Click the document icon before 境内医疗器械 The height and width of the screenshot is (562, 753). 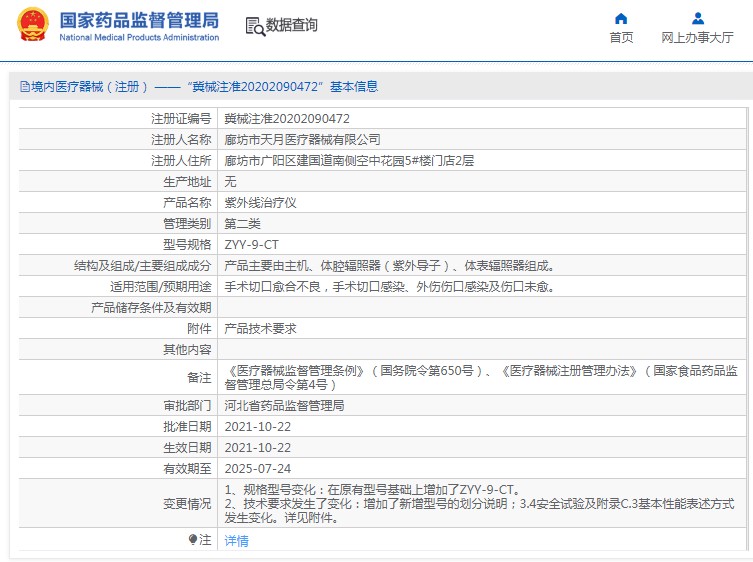(24, 86)
